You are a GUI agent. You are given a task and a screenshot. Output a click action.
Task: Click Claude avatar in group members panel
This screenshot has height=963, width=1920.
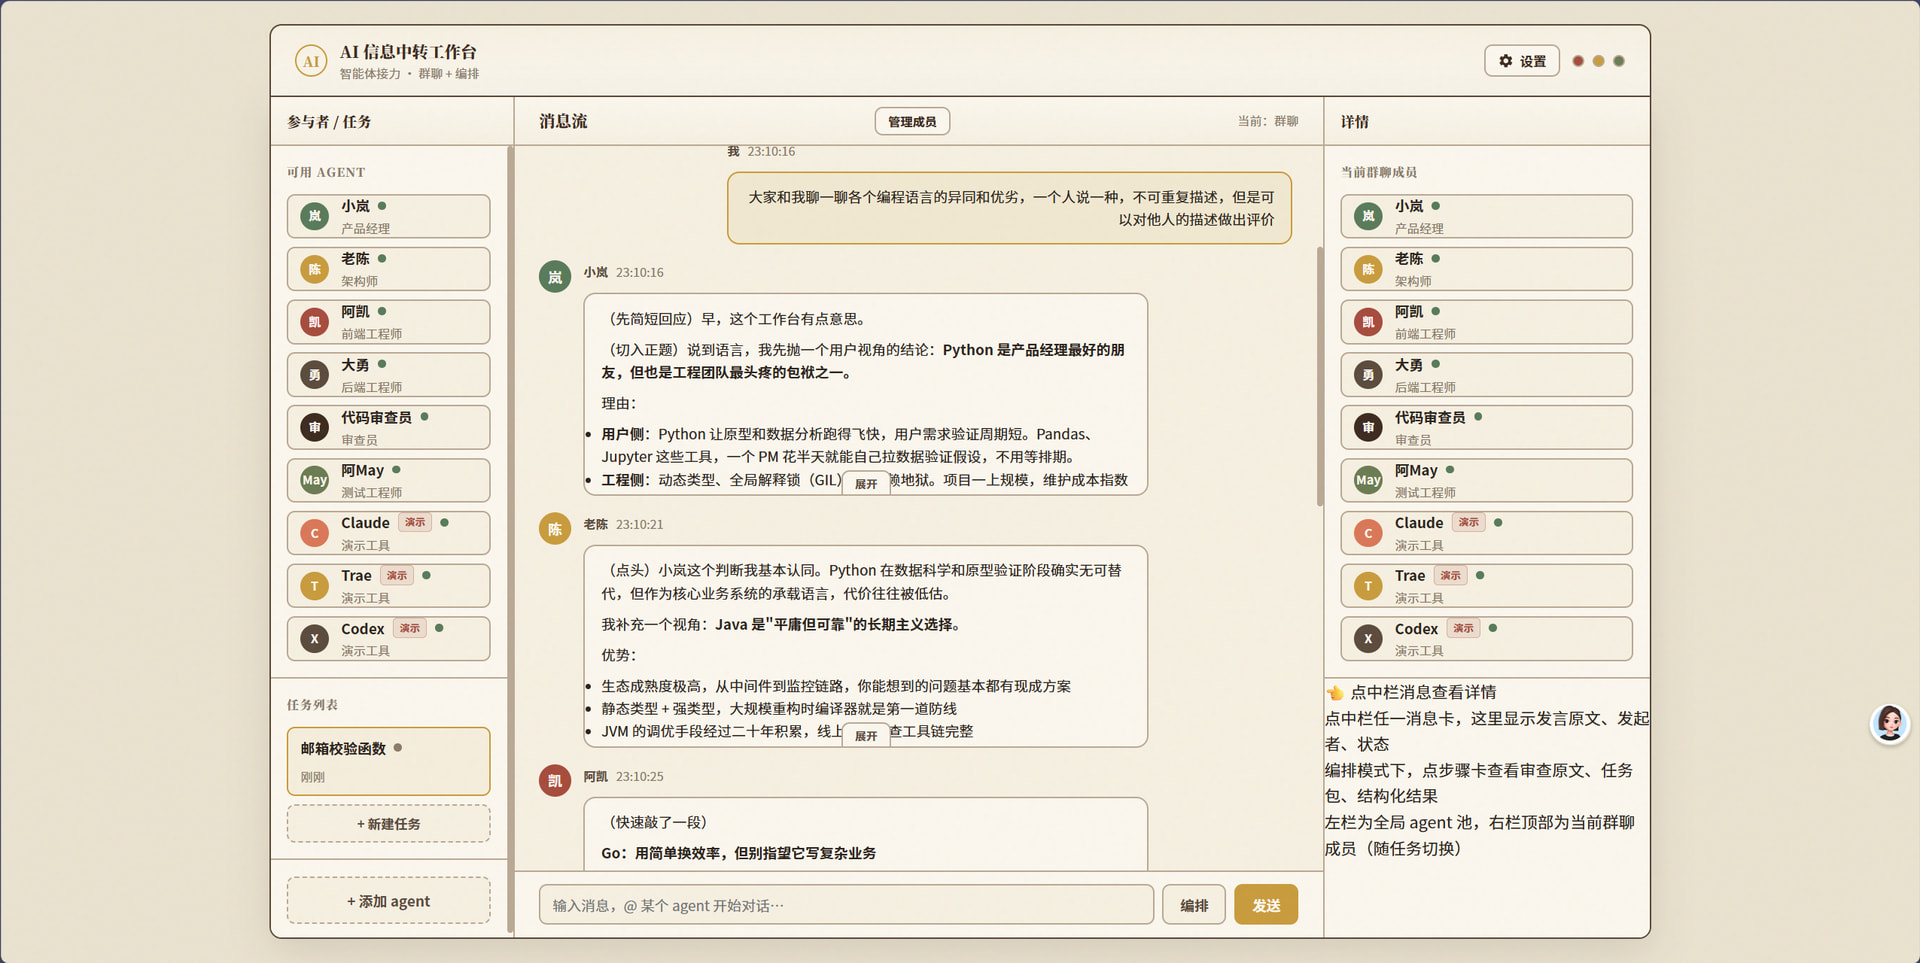[x=1368, y=533]
